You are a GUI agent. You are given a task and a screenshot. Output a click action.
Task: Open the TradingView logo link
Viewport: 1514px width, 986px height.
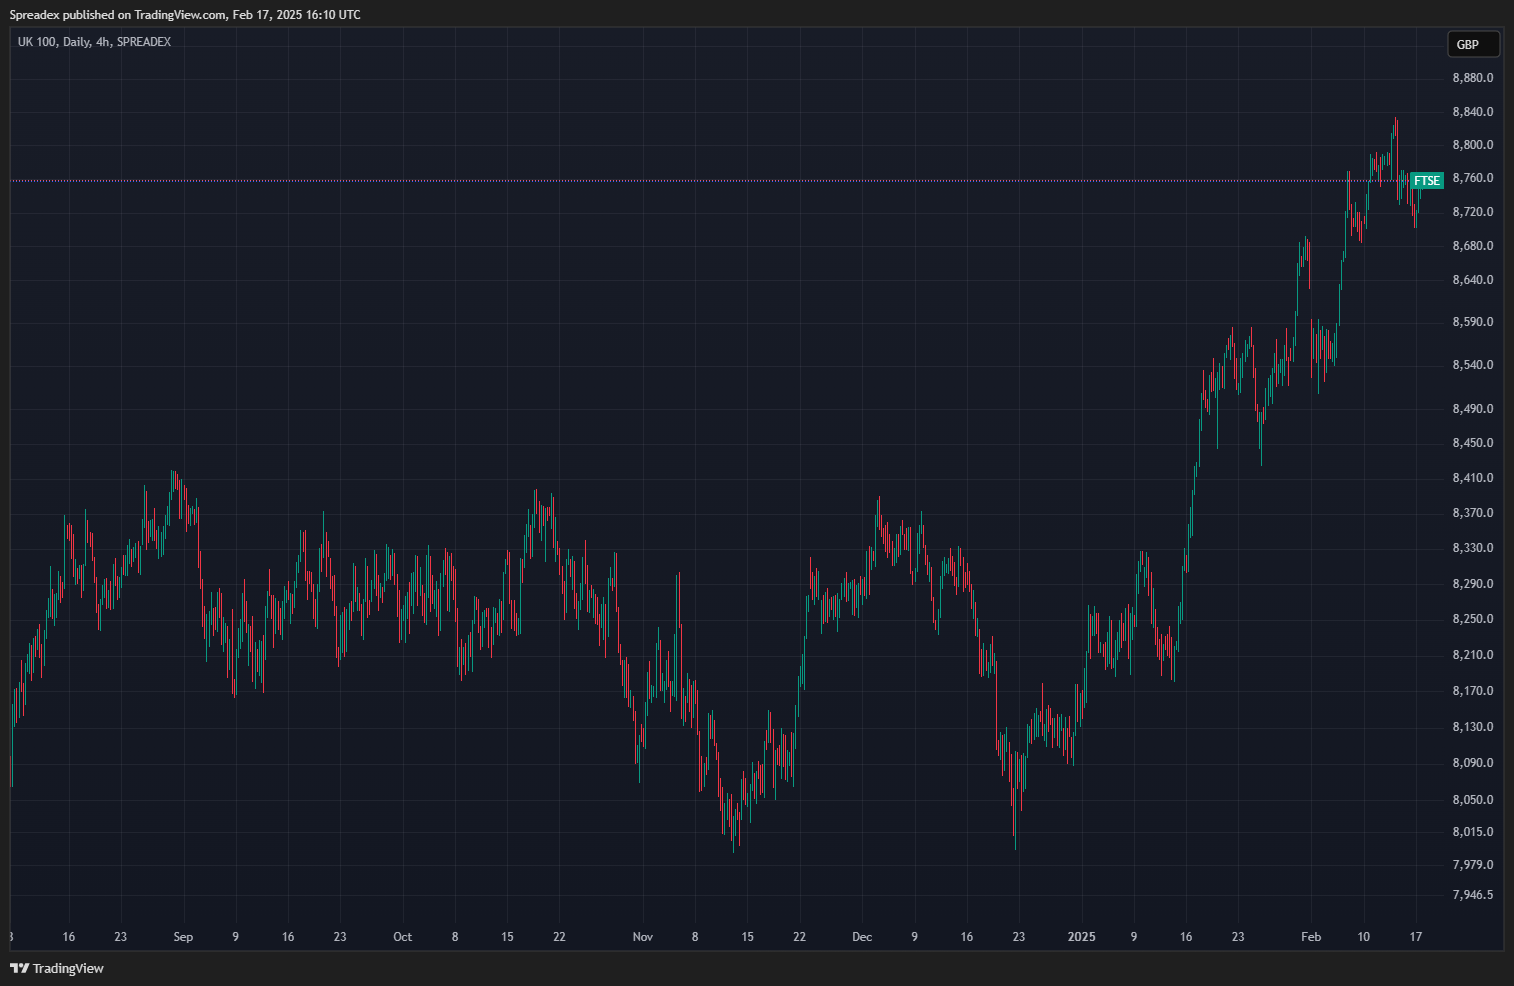click(57, 968)
